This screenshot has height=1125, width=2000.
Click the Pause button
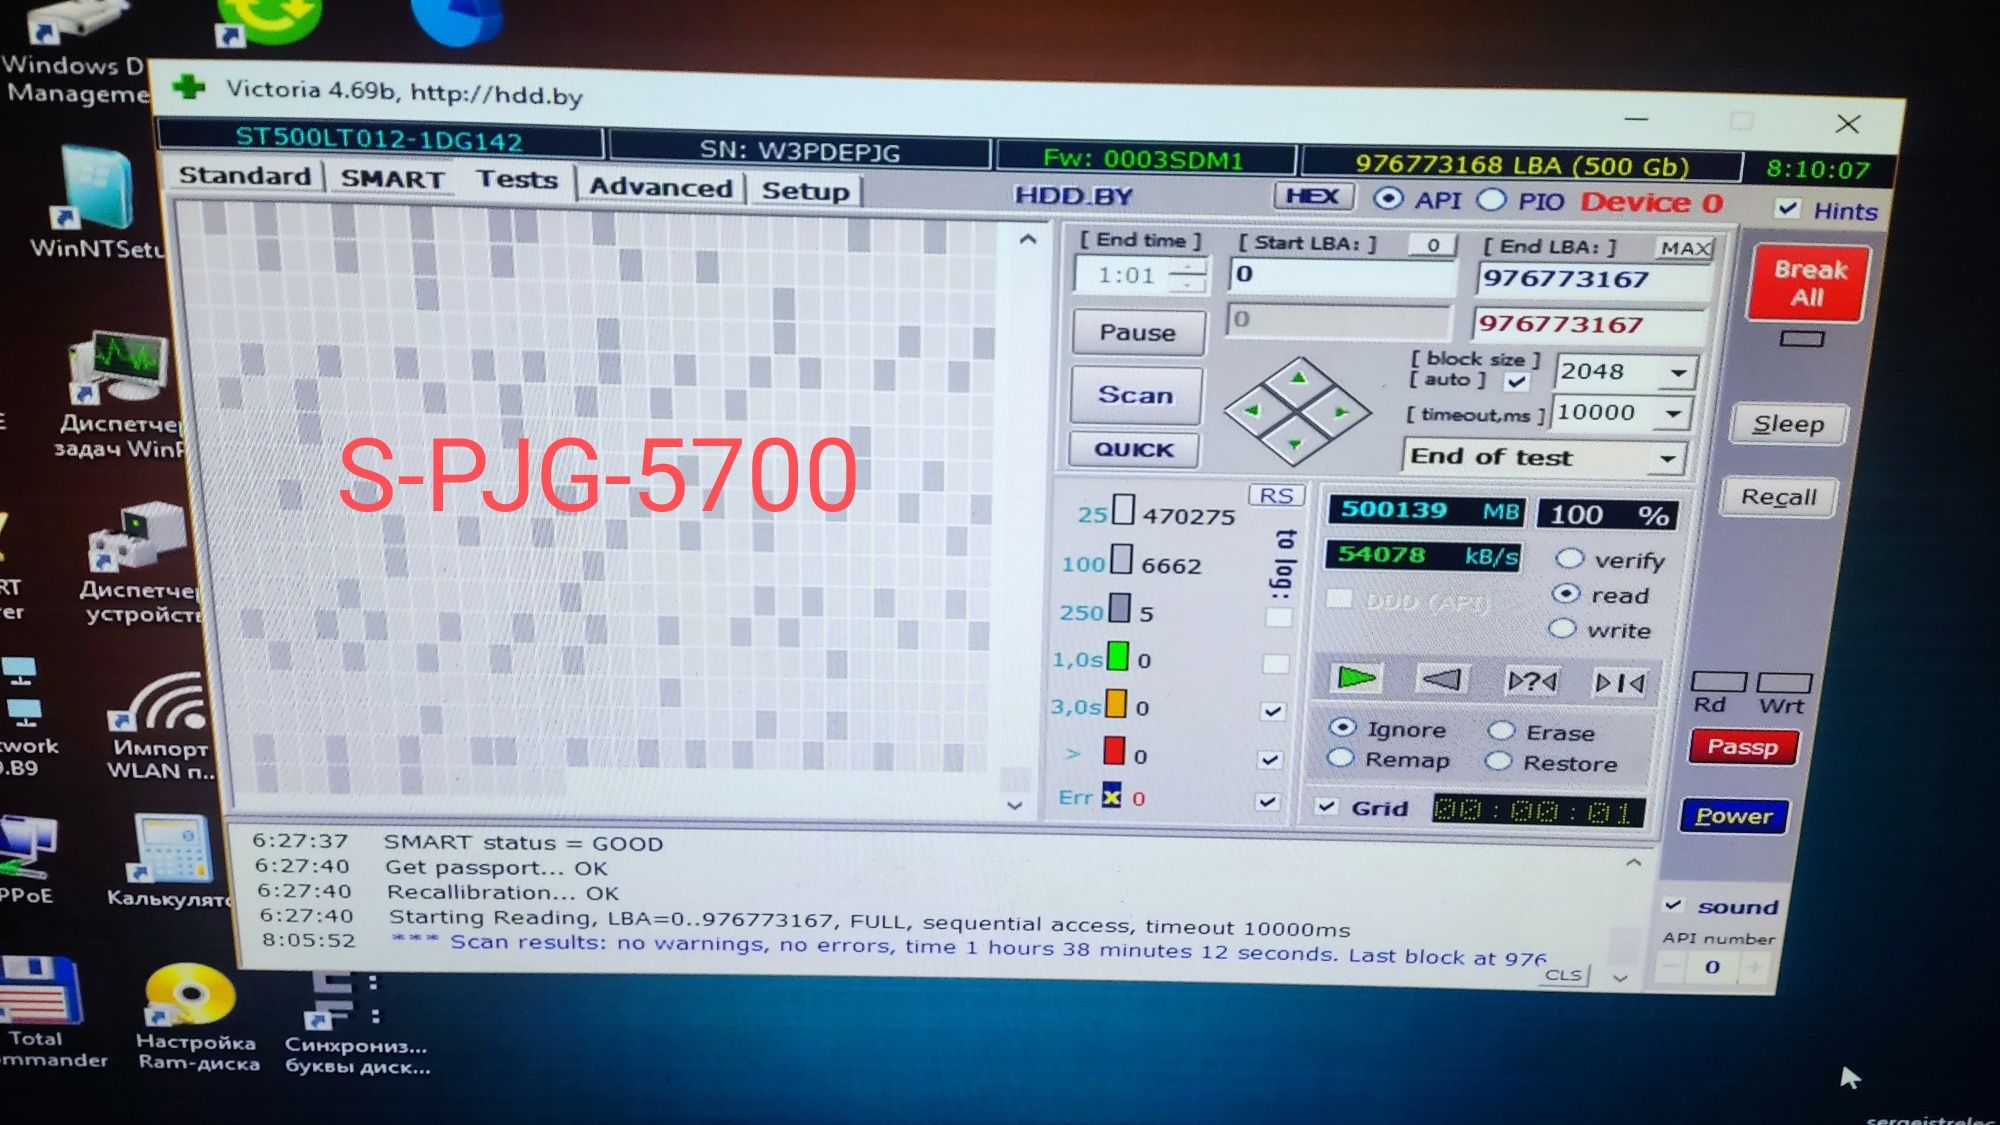[x=1137, y=332]
